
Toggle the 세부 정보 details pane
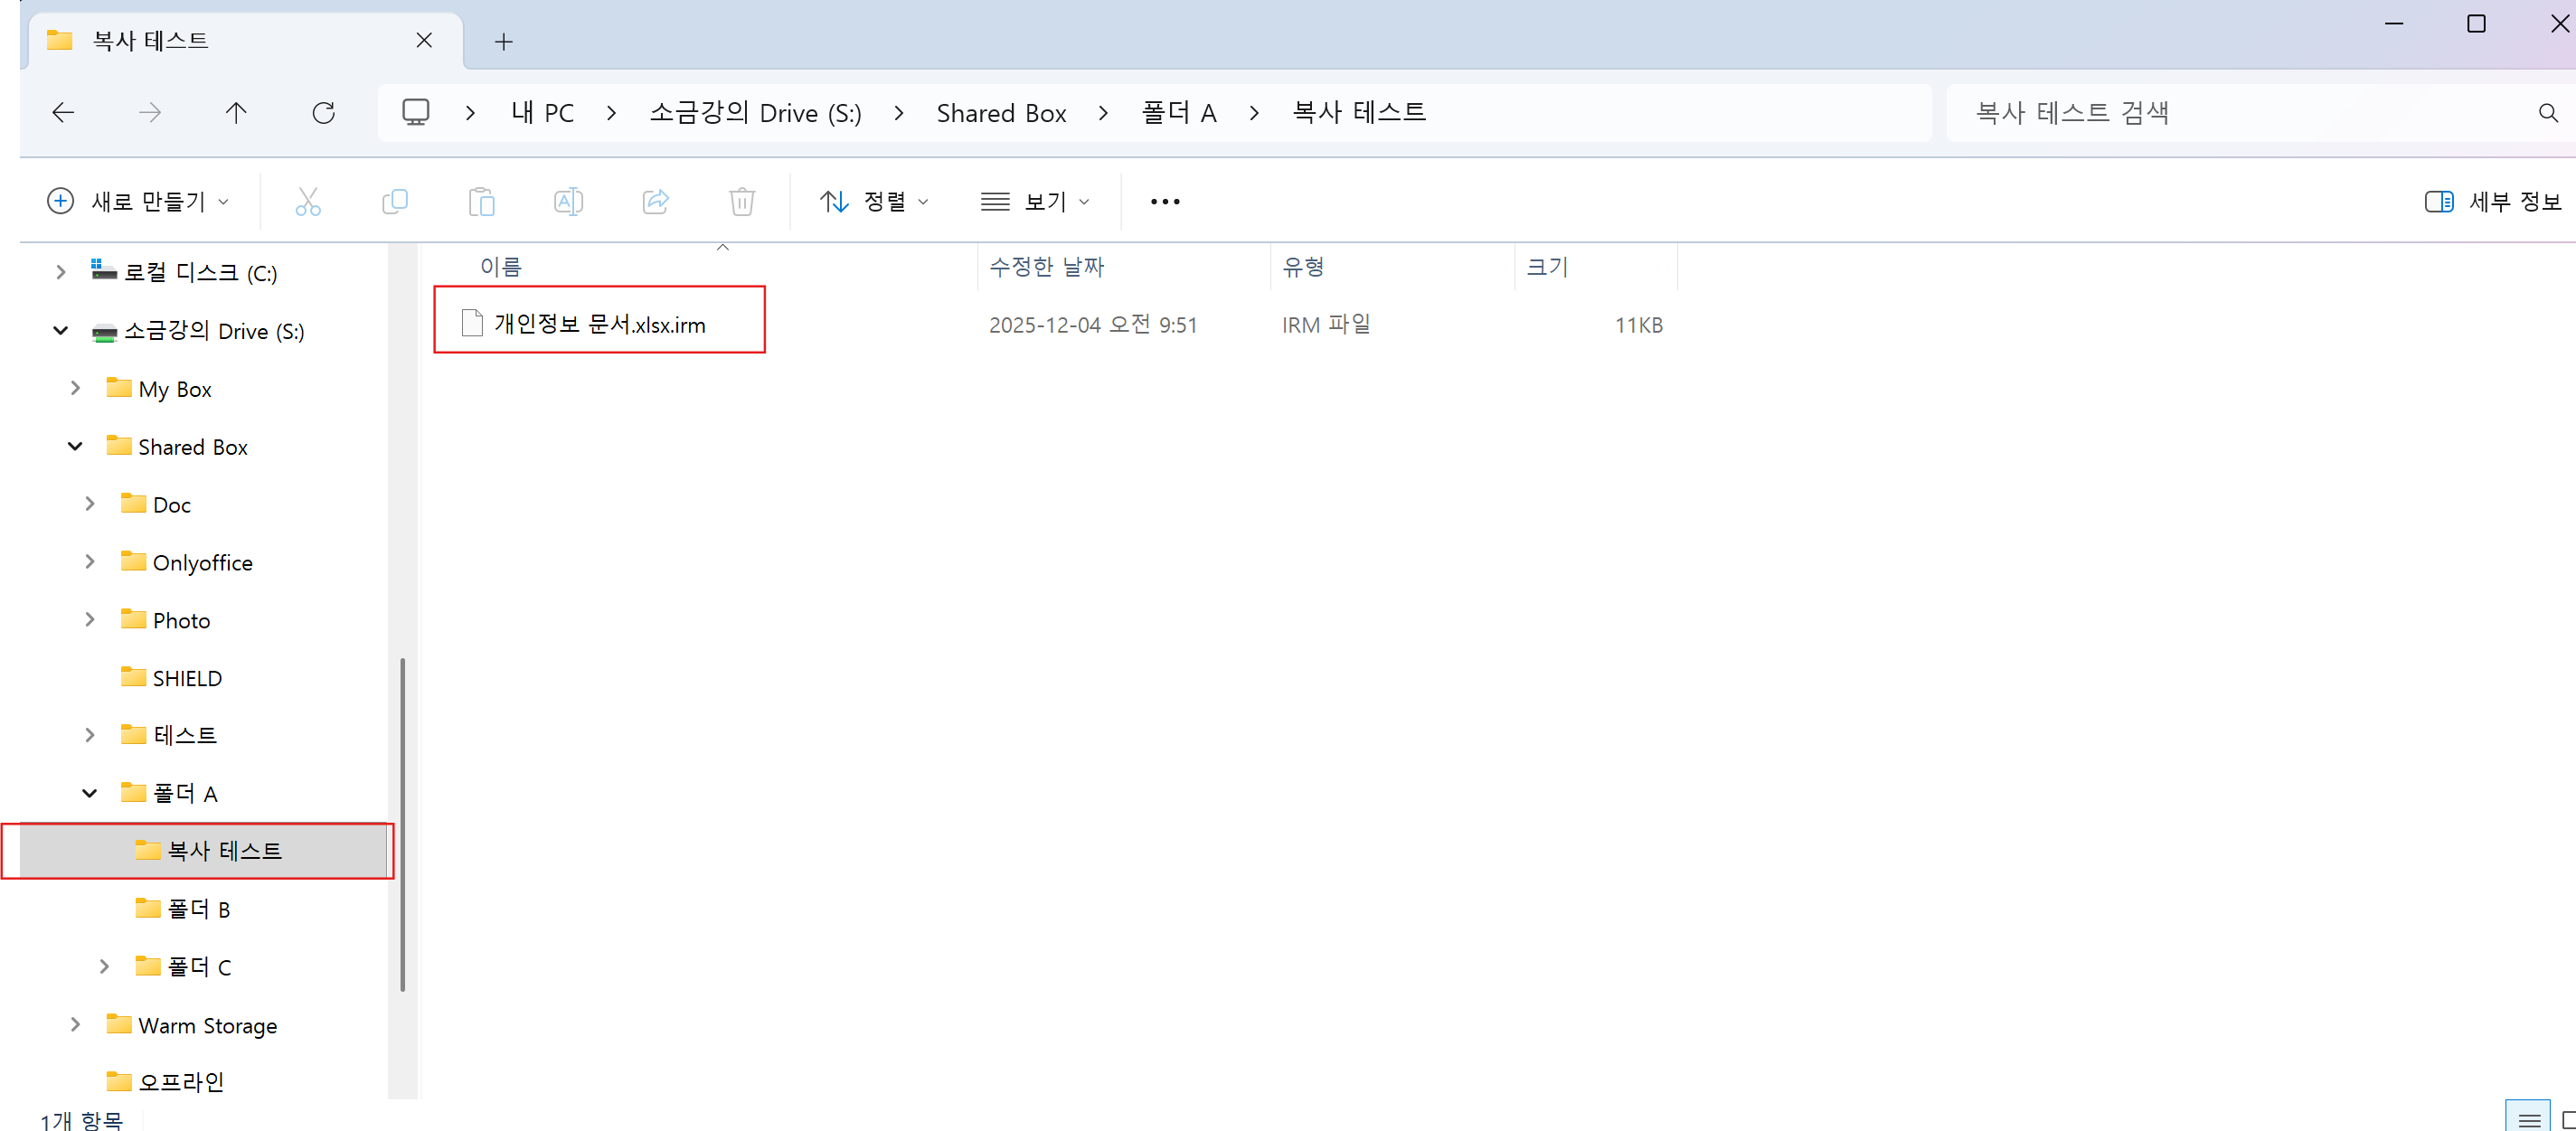2493,202
